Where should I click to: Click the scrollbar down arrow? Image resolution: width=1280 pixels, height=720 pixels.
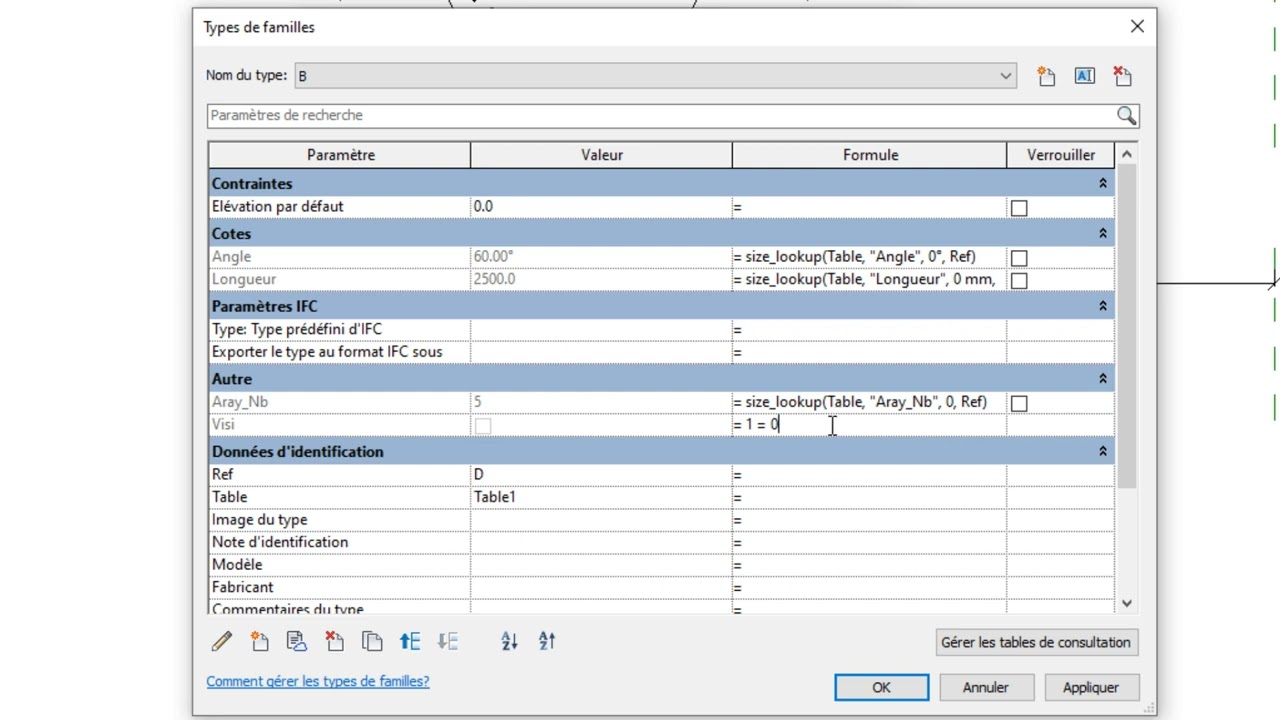click(1127, 603)
